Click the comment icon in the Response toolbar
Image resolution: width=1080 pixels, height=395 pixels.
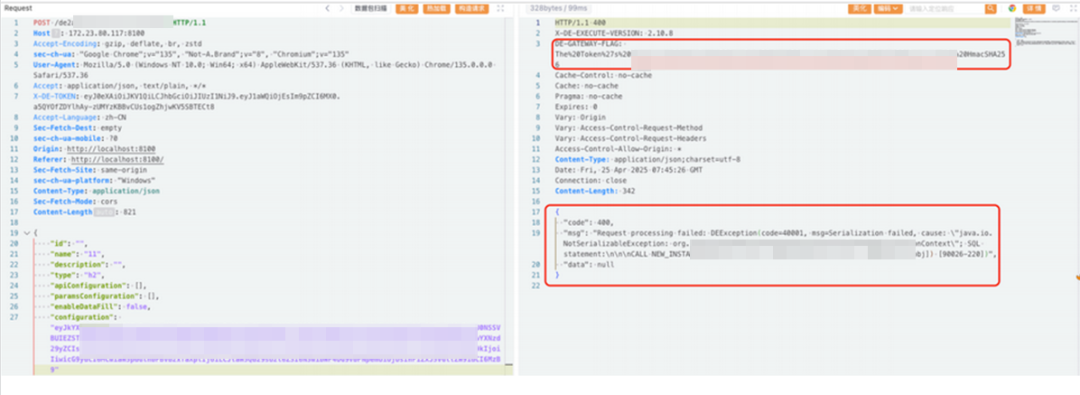(1055, 8)
